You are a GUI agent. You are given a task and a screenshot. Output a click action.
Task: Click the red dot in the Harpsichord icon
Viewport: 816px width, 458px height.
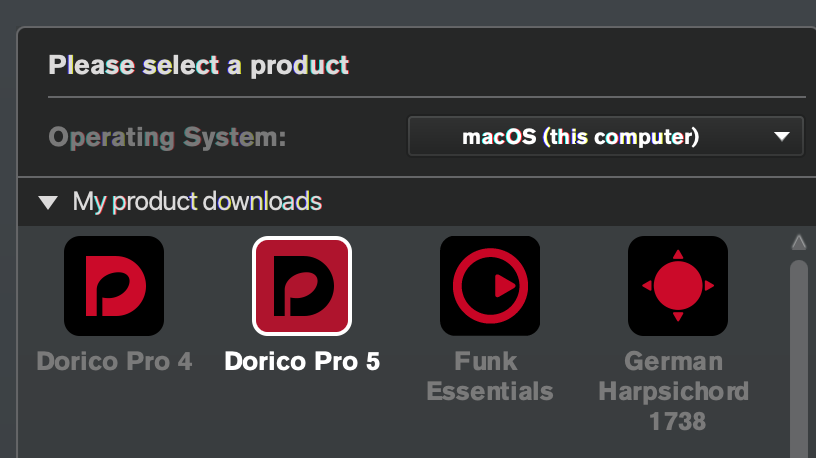pos(678,285)
